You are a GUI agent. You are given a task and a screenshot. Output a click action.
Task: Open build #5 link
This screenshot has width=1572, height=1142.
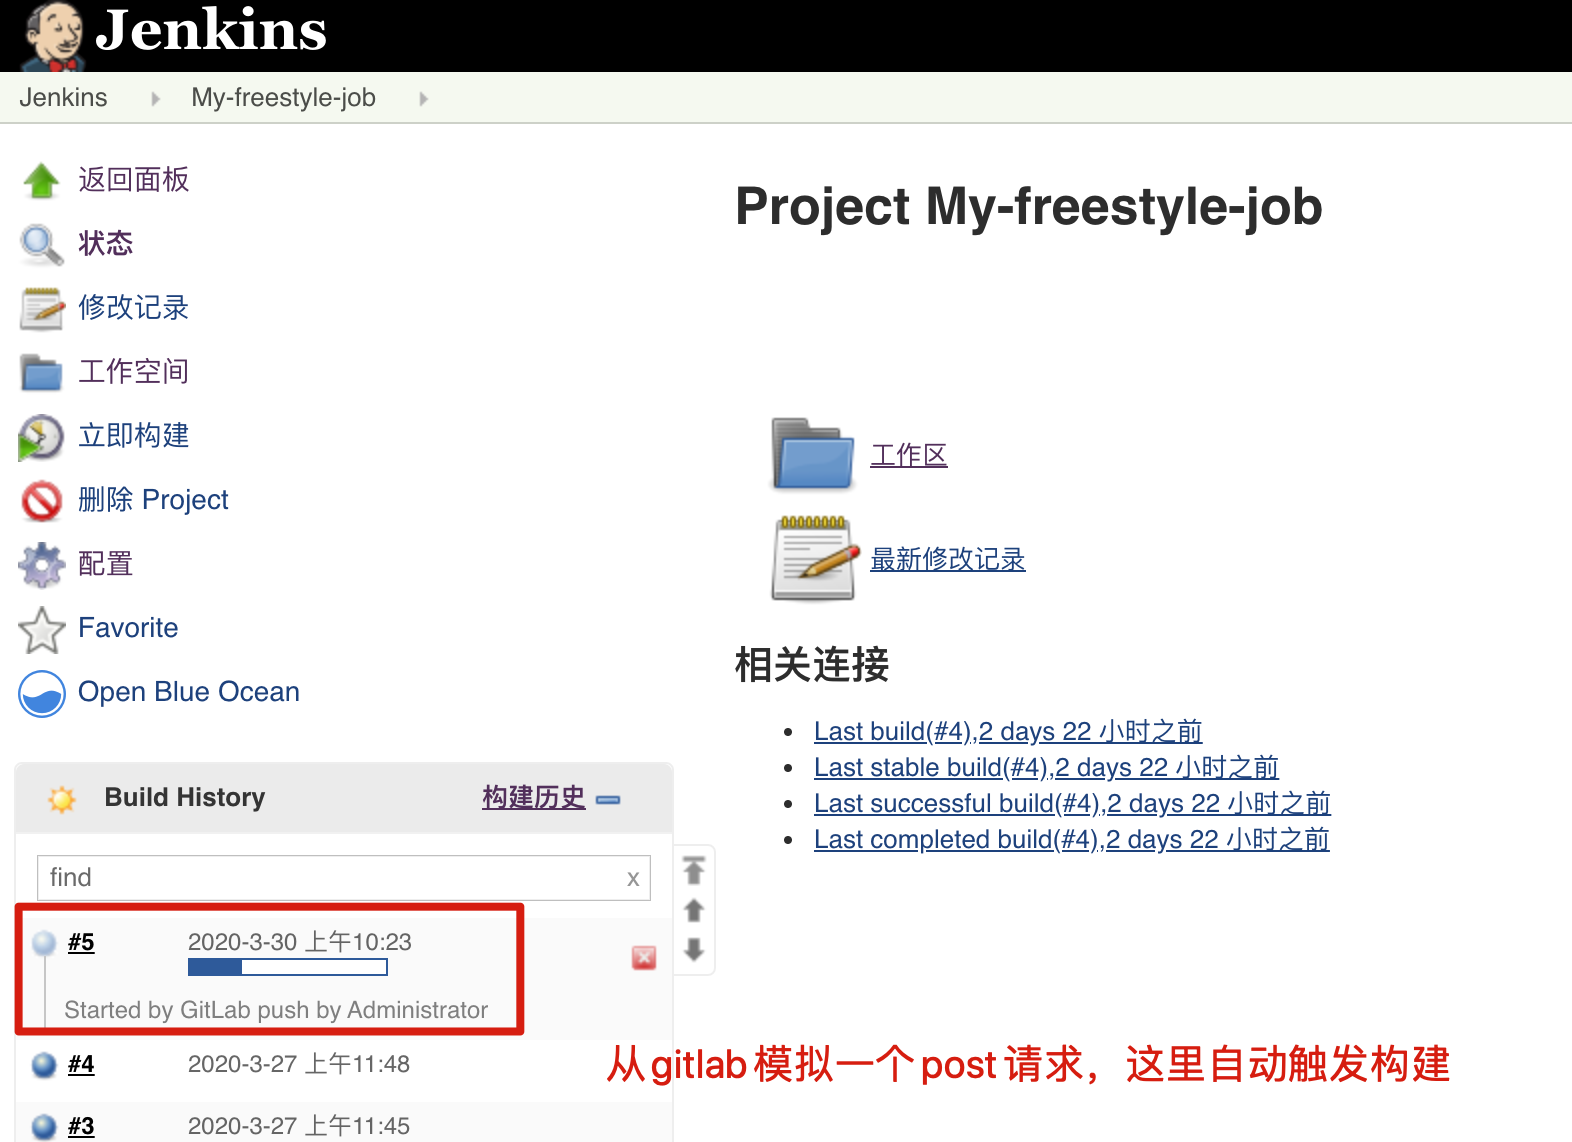point(81,943)
